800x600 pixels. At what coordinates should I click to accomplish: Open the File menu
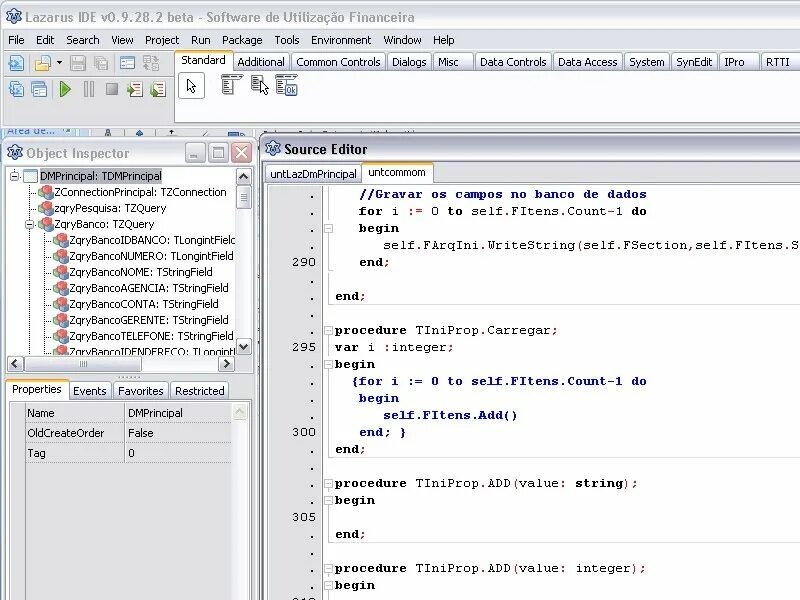[x=16, y=40]
